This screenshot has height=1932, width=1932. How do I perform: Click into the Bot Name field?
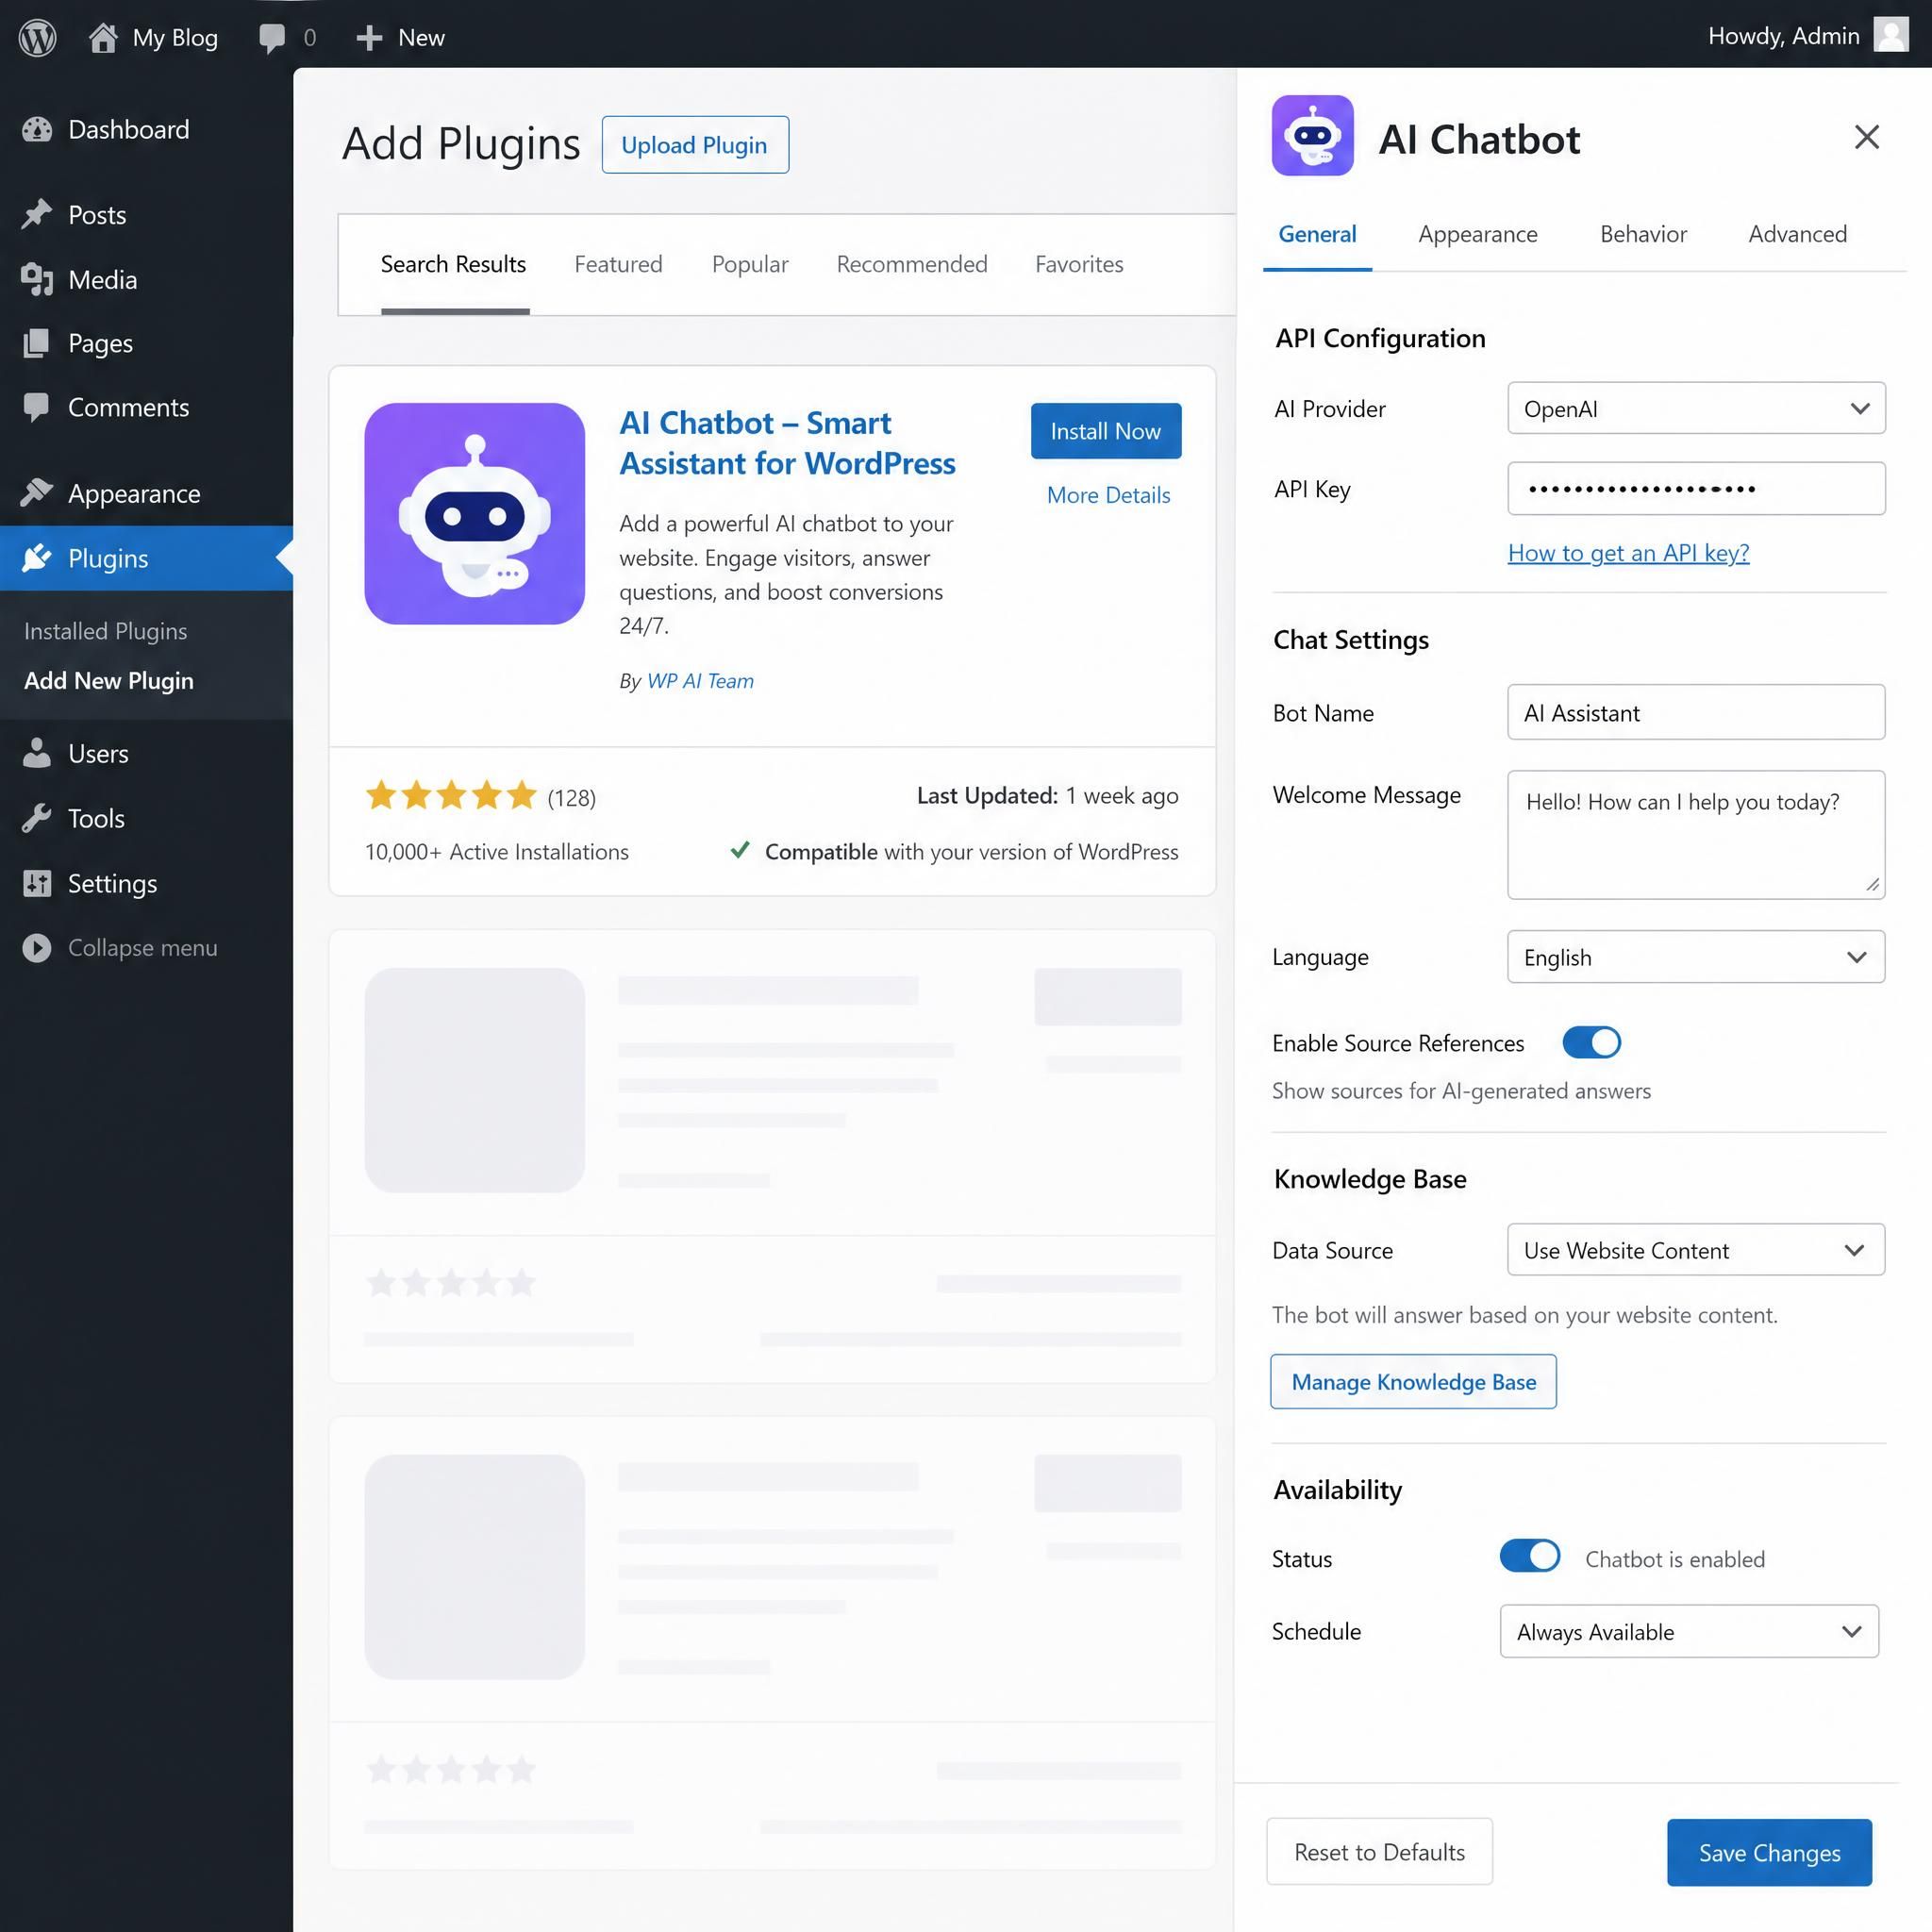tap(1696, 712)
